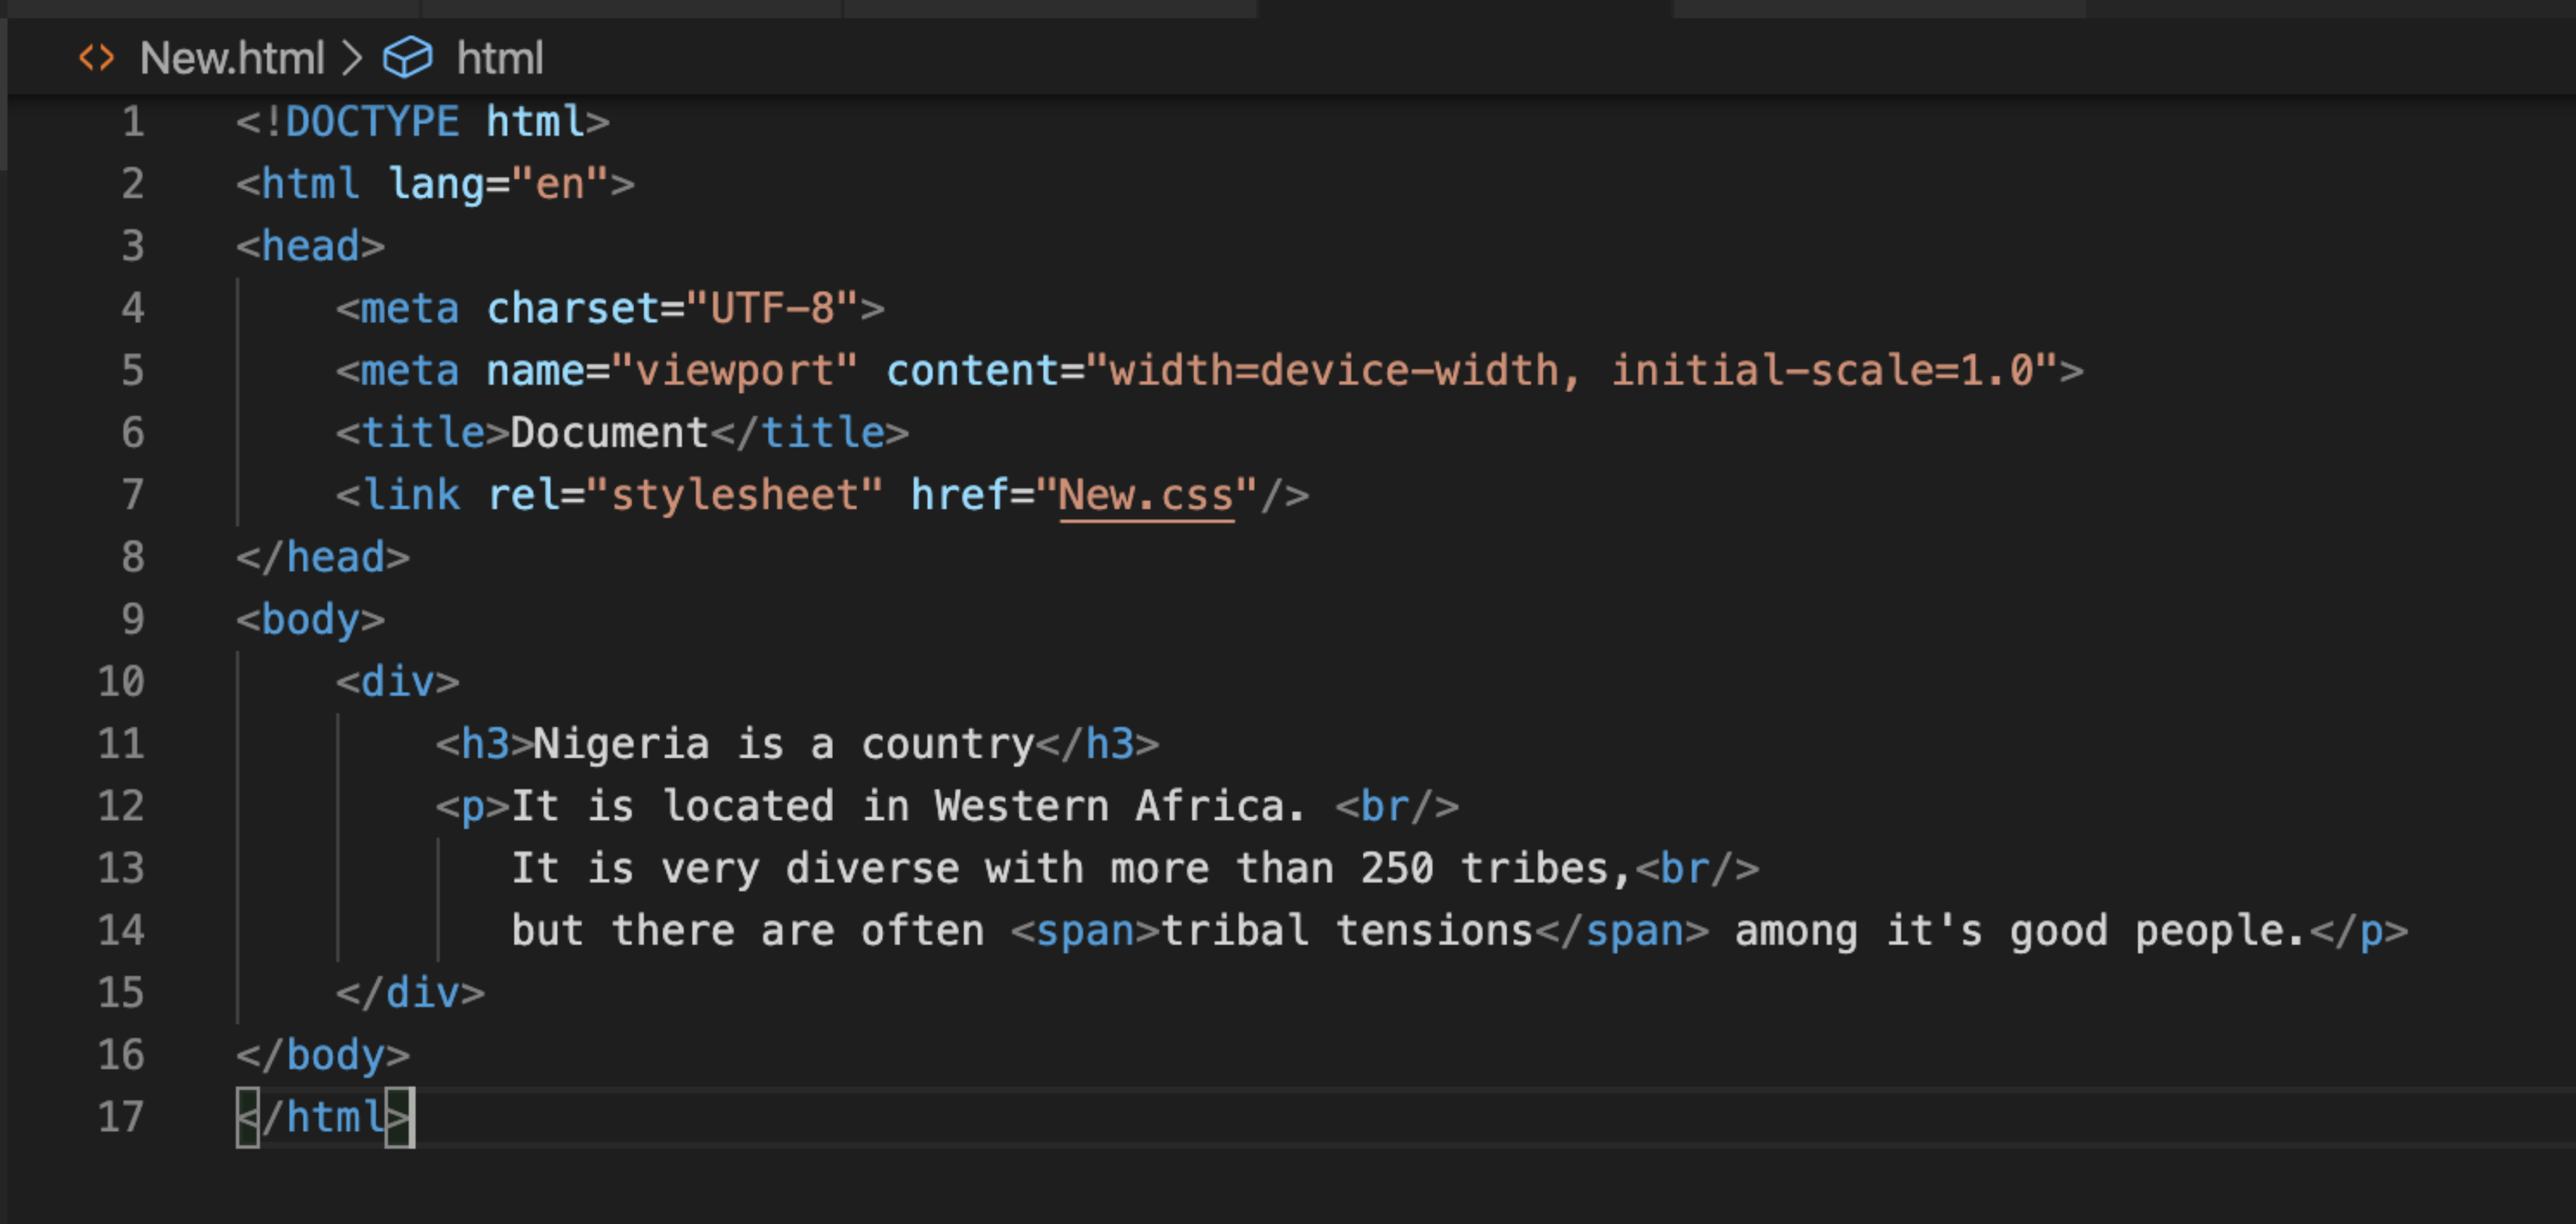2576x1224 pixels.
Task: Click line number 17 in gutter
Action: 121,1117
